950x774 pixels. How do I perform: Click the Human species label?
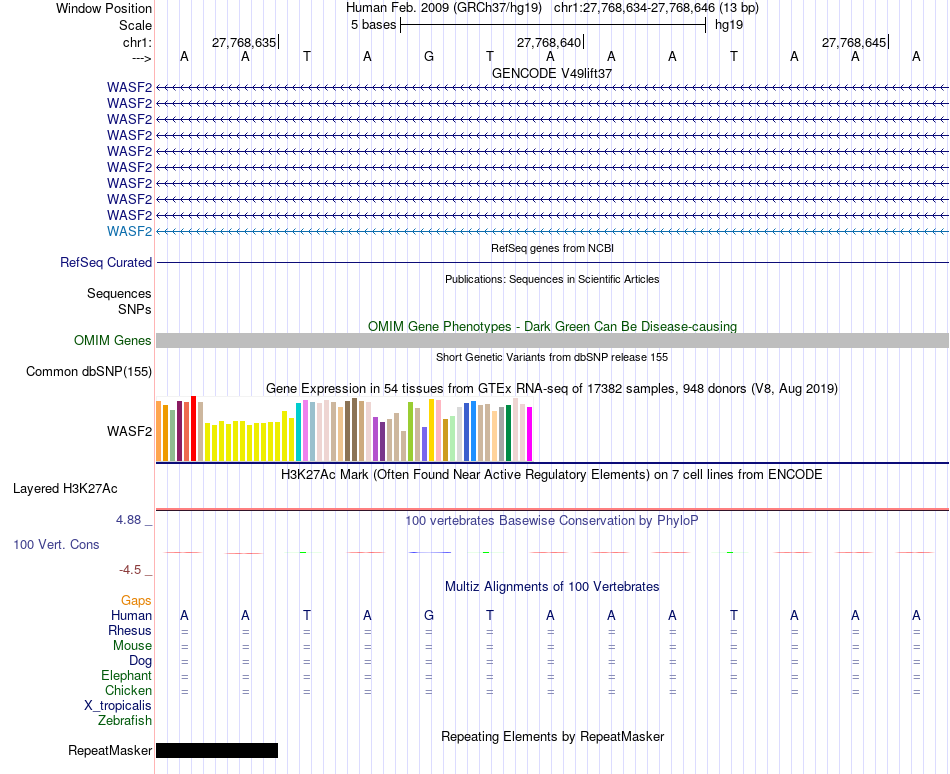[131, 615]
